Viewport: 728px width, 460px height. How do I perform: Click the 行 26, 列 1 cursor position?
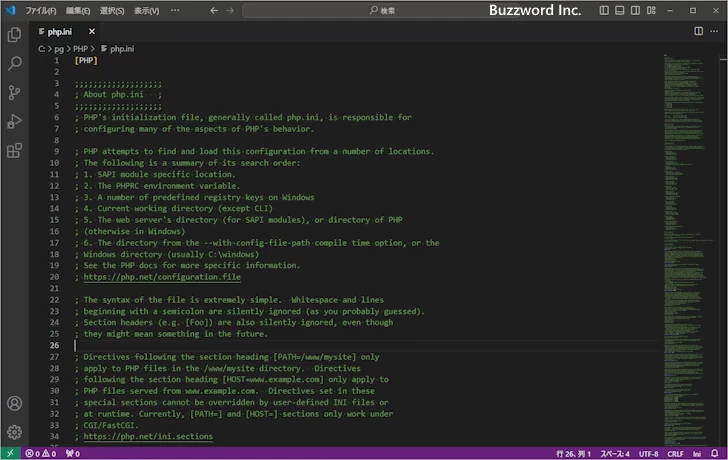(574, 454)
